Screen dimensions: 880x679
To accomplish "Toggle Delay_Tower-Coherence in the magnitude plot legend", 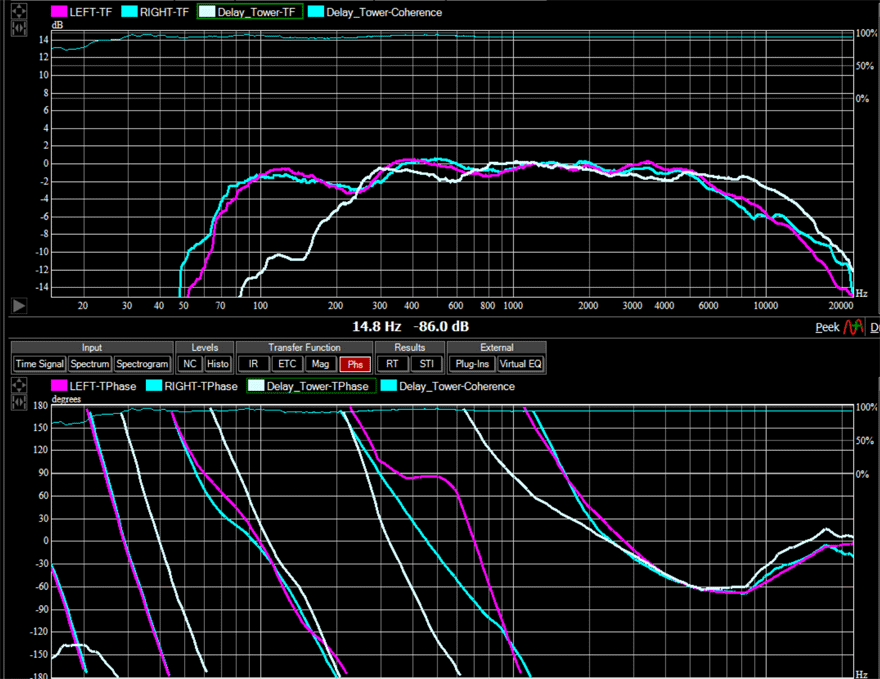I will click(375, 12).
